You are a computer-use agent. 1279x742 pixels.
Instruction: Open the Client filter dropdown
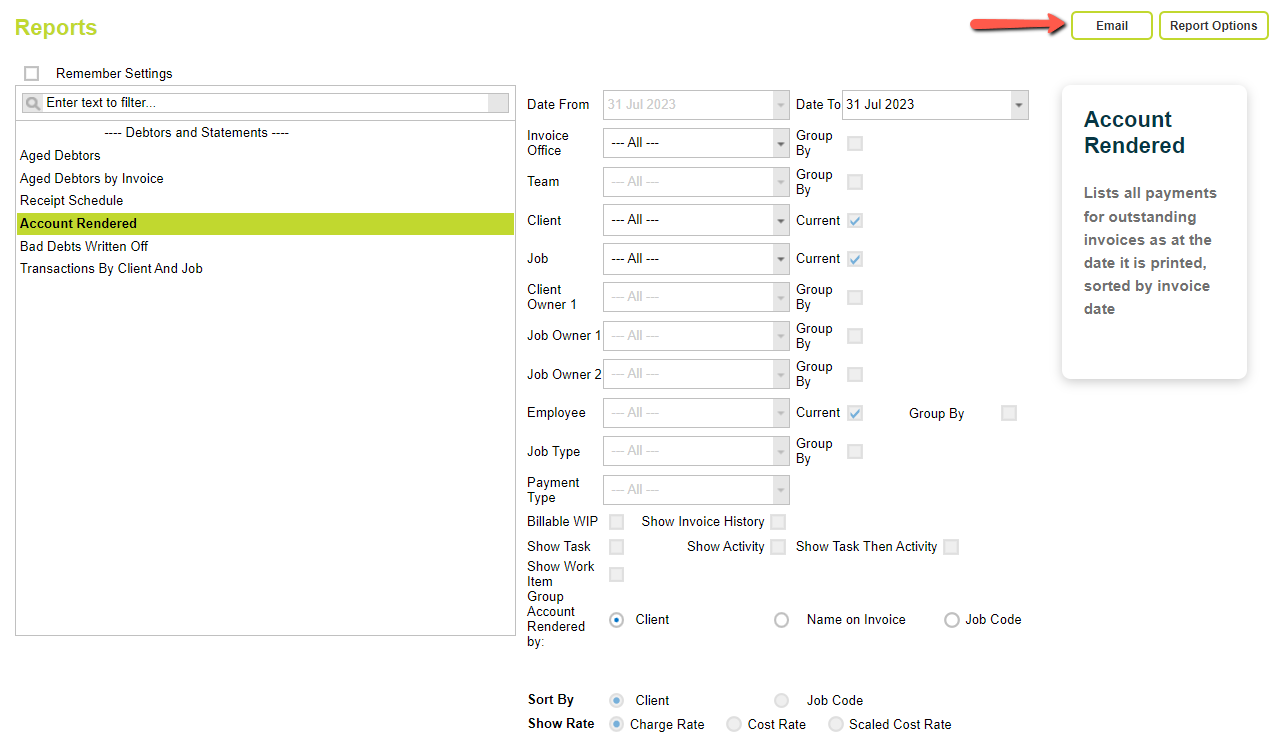coord(781,220)
